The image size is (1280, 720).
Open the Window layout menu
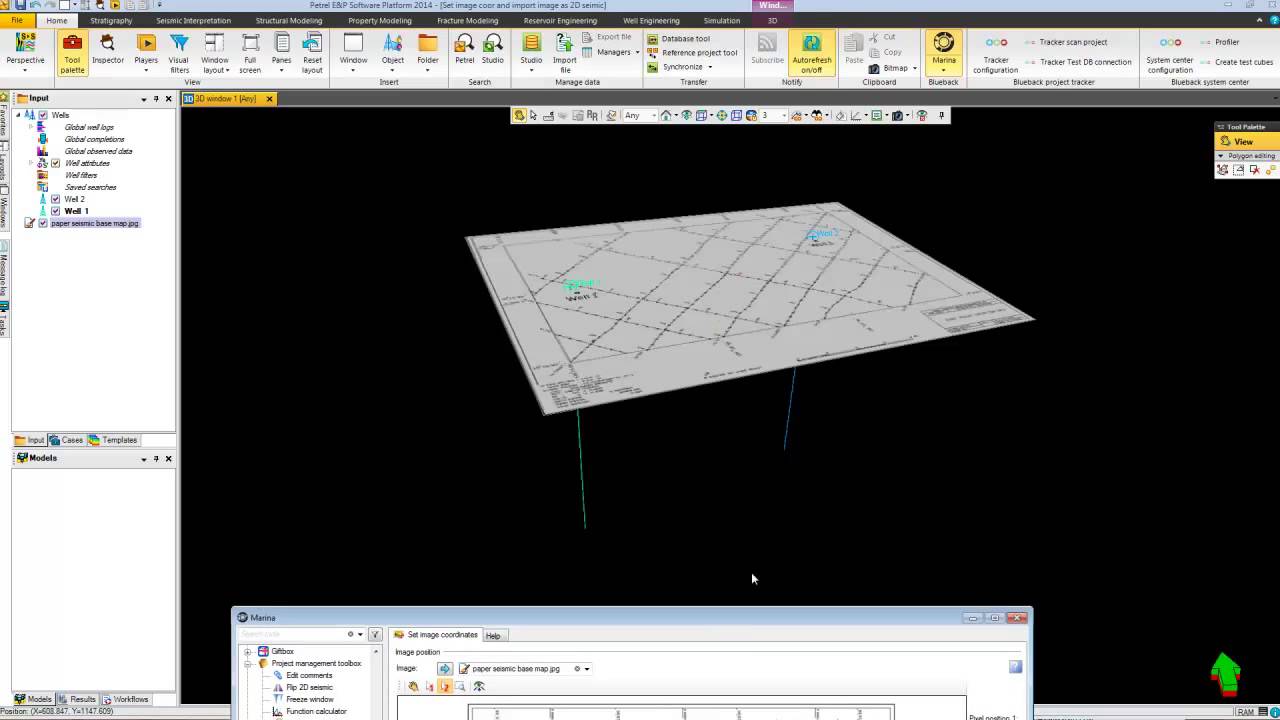coord(215,54)
